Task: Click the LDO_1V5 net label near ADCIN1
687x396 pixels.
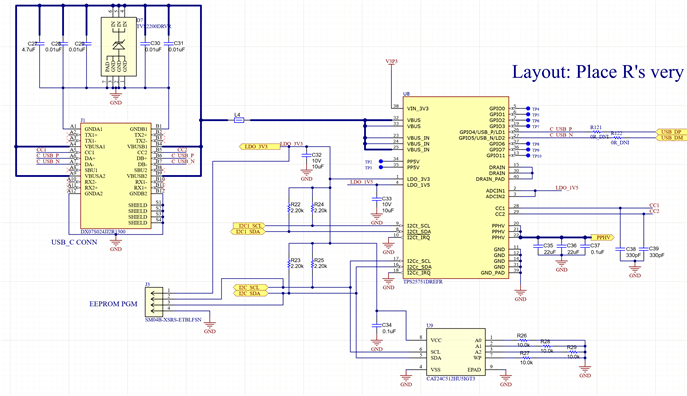Action: 567,187
